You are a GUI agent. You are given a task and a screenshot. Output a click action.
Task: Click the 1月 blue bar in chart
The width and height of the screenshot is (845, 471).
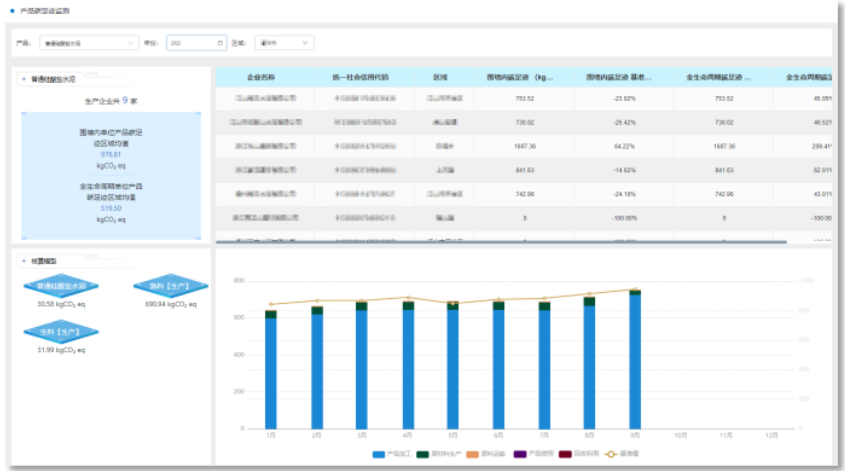(271, 372)
